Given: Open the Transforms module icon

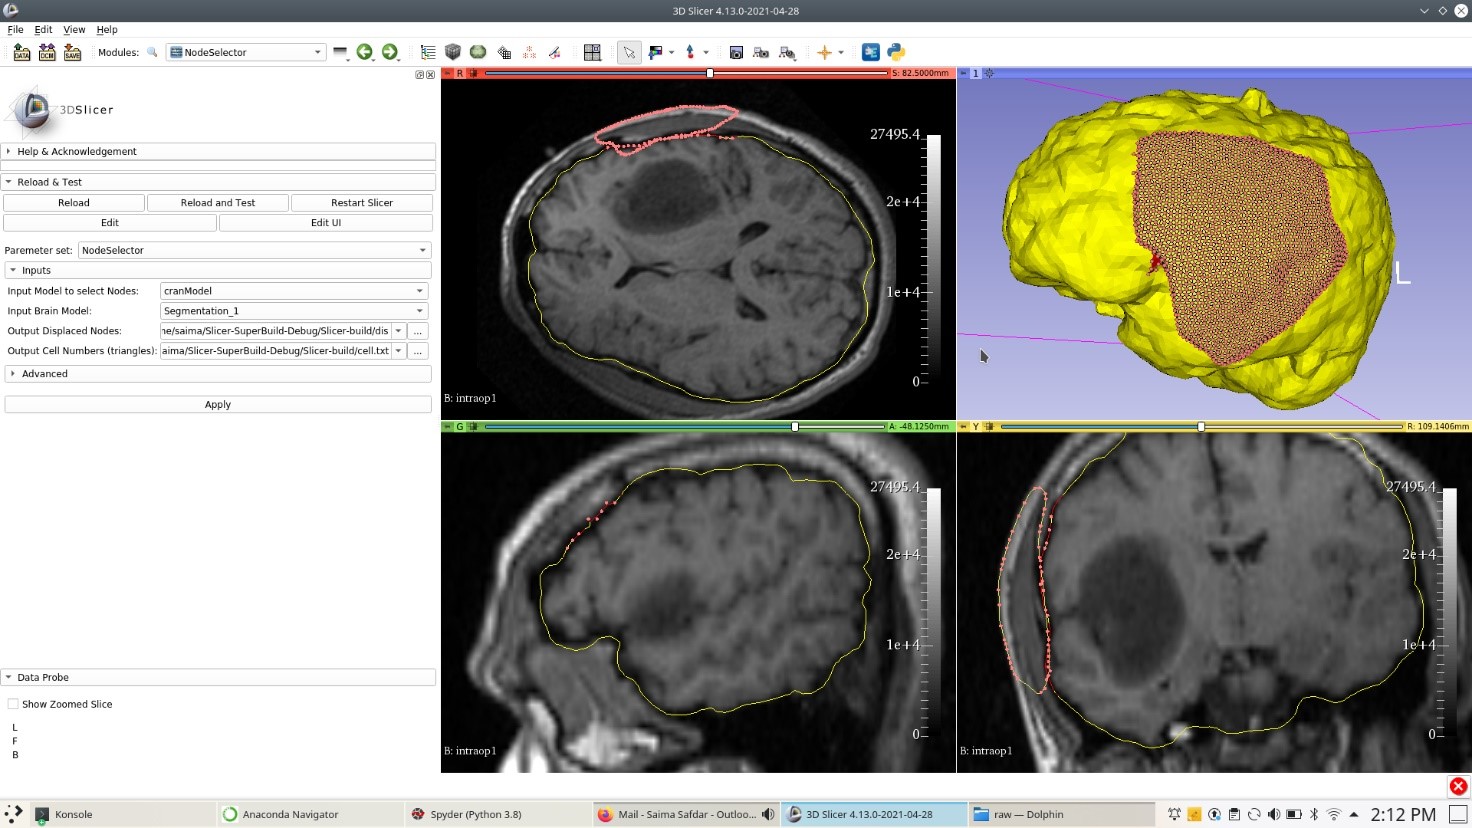Looking at the screenshot, I should click(x=504, y=52).
